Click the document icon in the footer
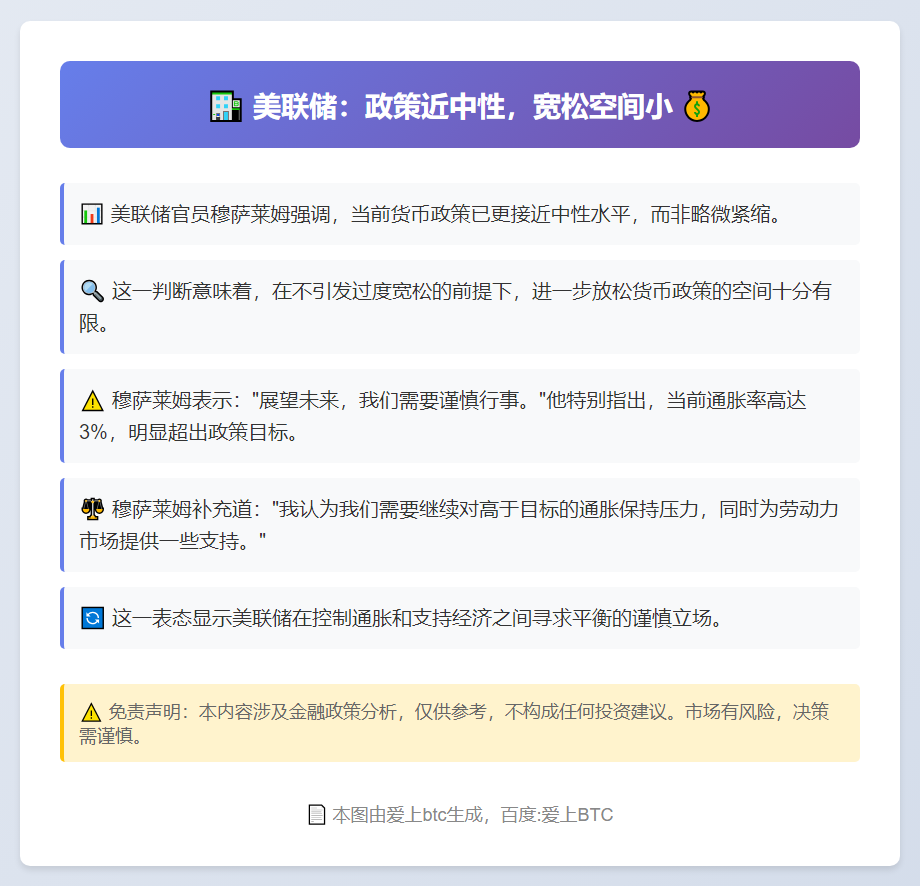The height and width of the screenshot is (886, 920). coord(316,814)
